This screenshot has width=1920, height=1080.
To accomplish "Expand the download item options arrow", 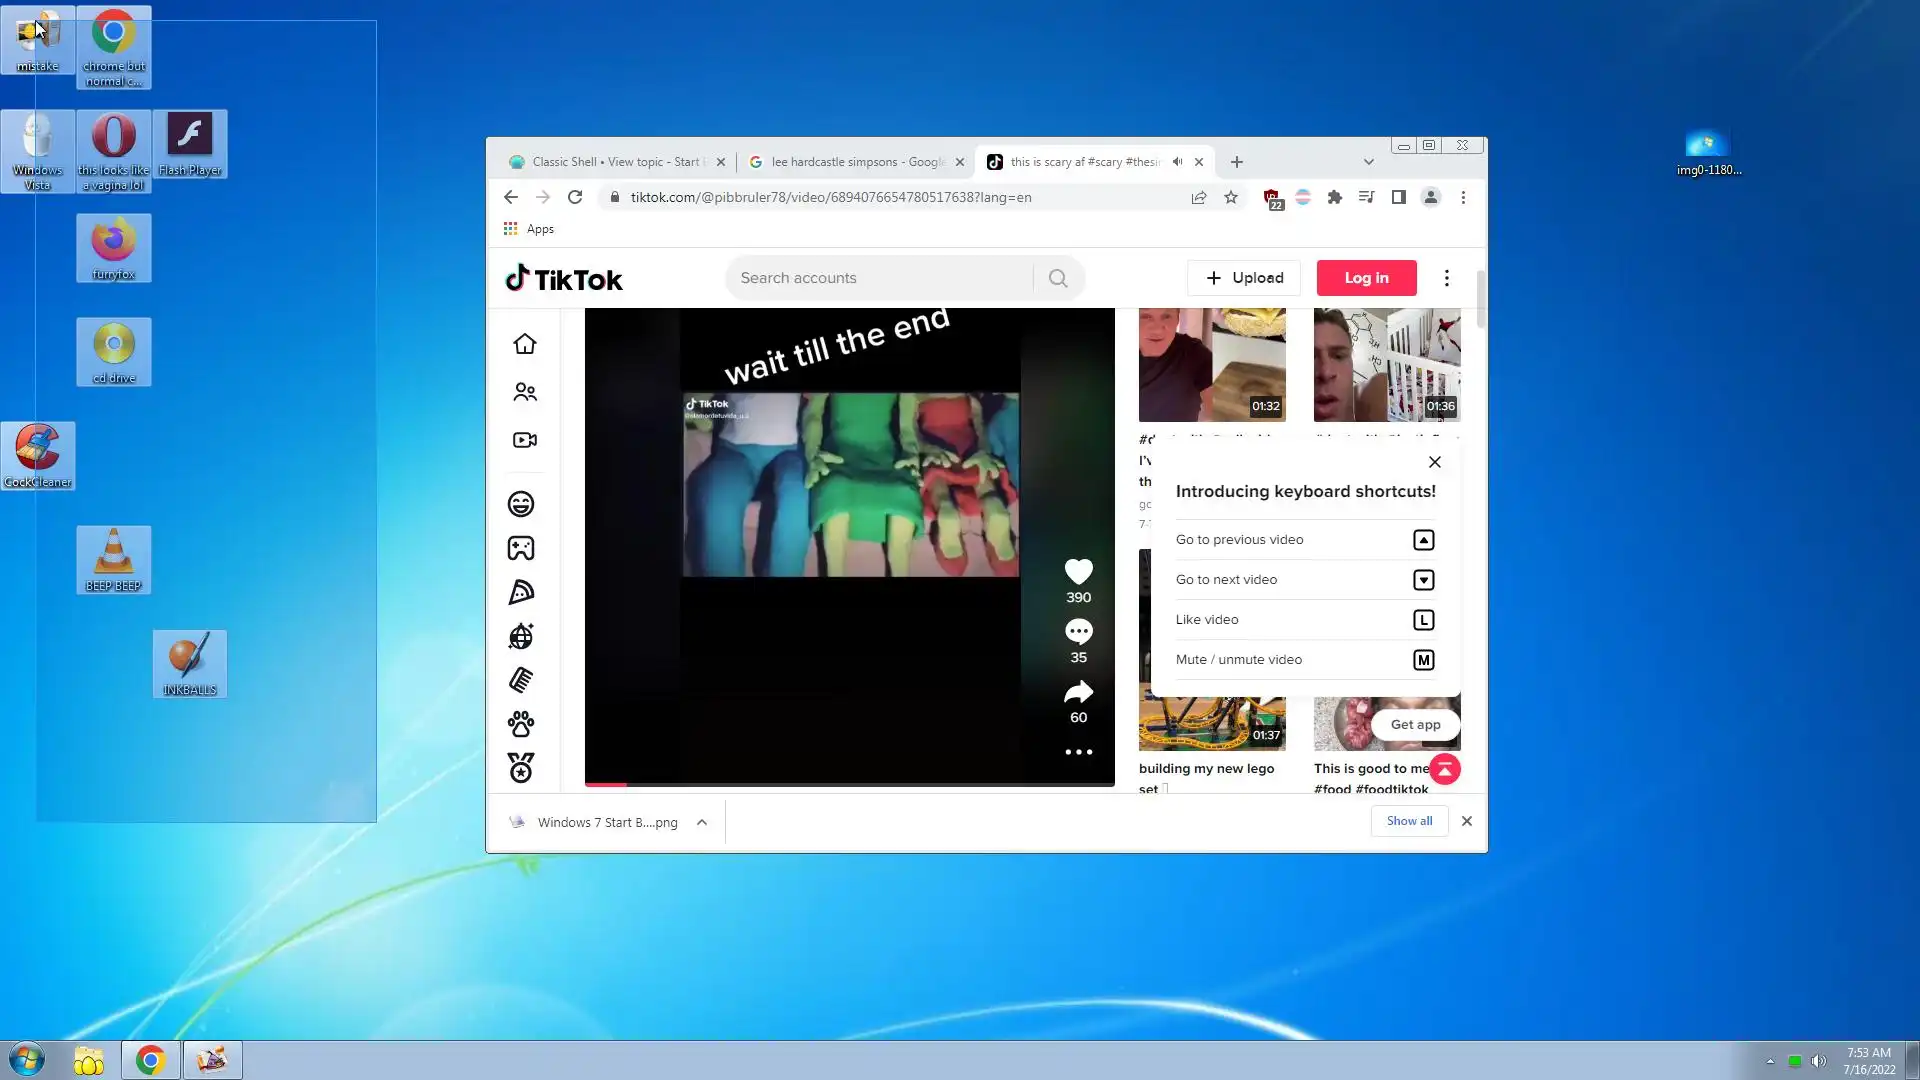I will [x=702, y=822].
